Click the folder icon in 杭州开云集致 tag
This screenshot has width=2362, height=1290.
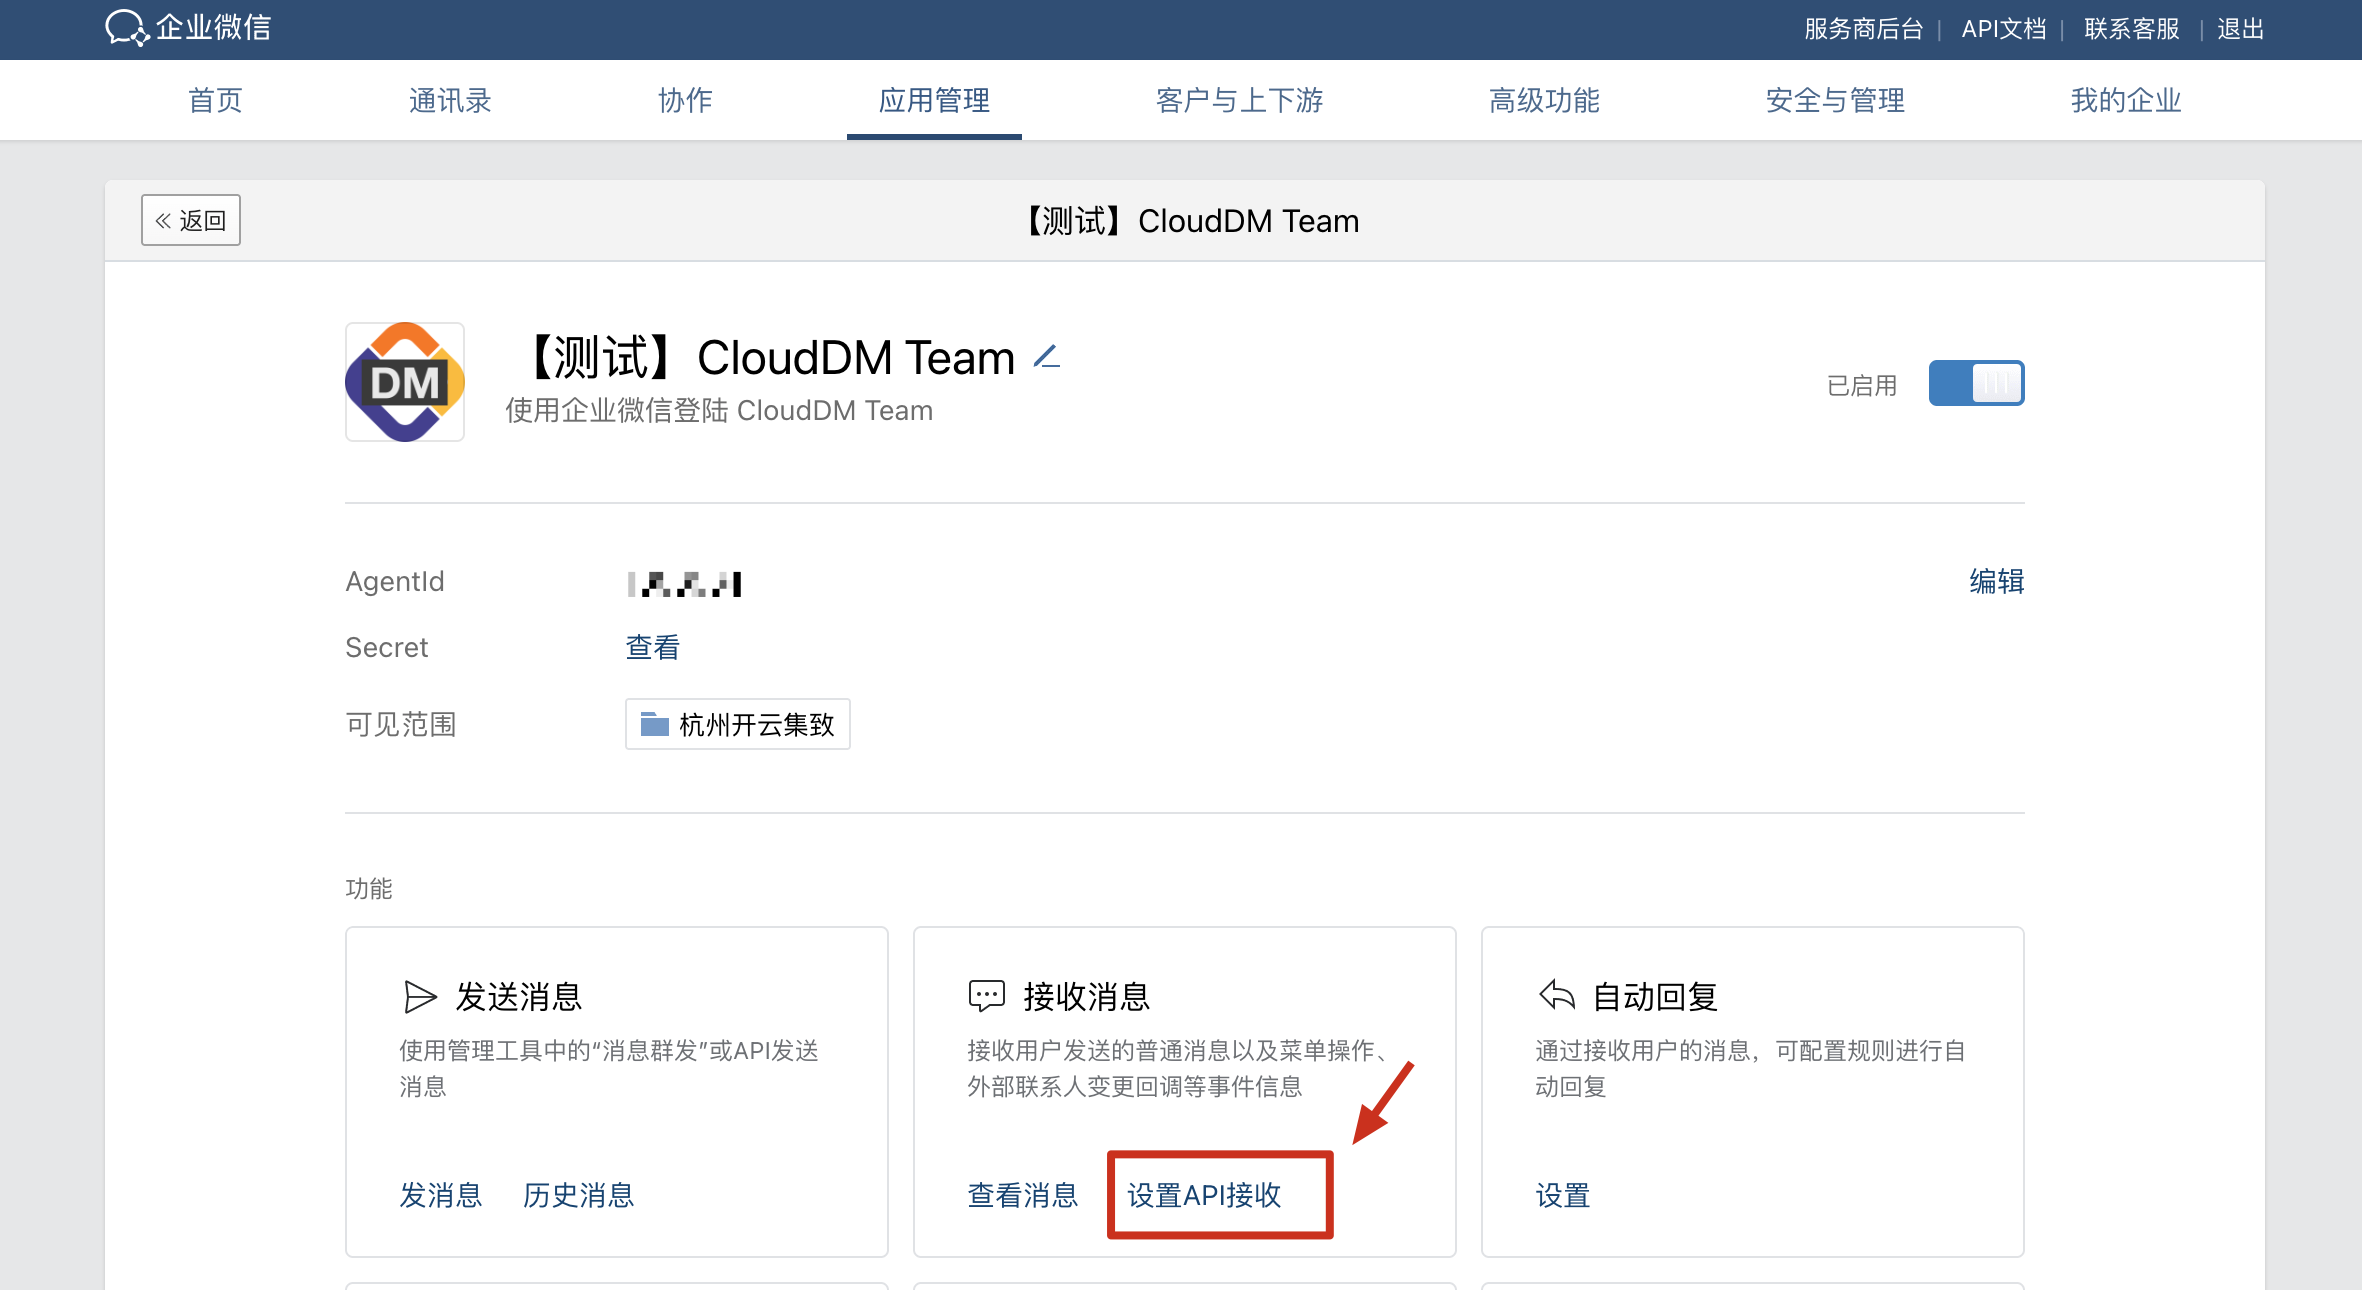tap(654, 723)
